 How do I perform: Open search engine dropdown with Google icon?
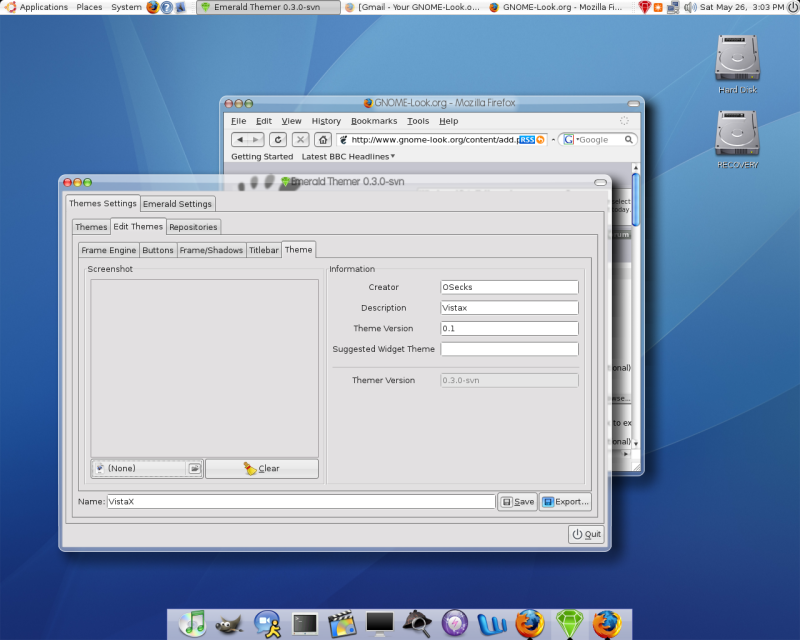pos(570,139)
